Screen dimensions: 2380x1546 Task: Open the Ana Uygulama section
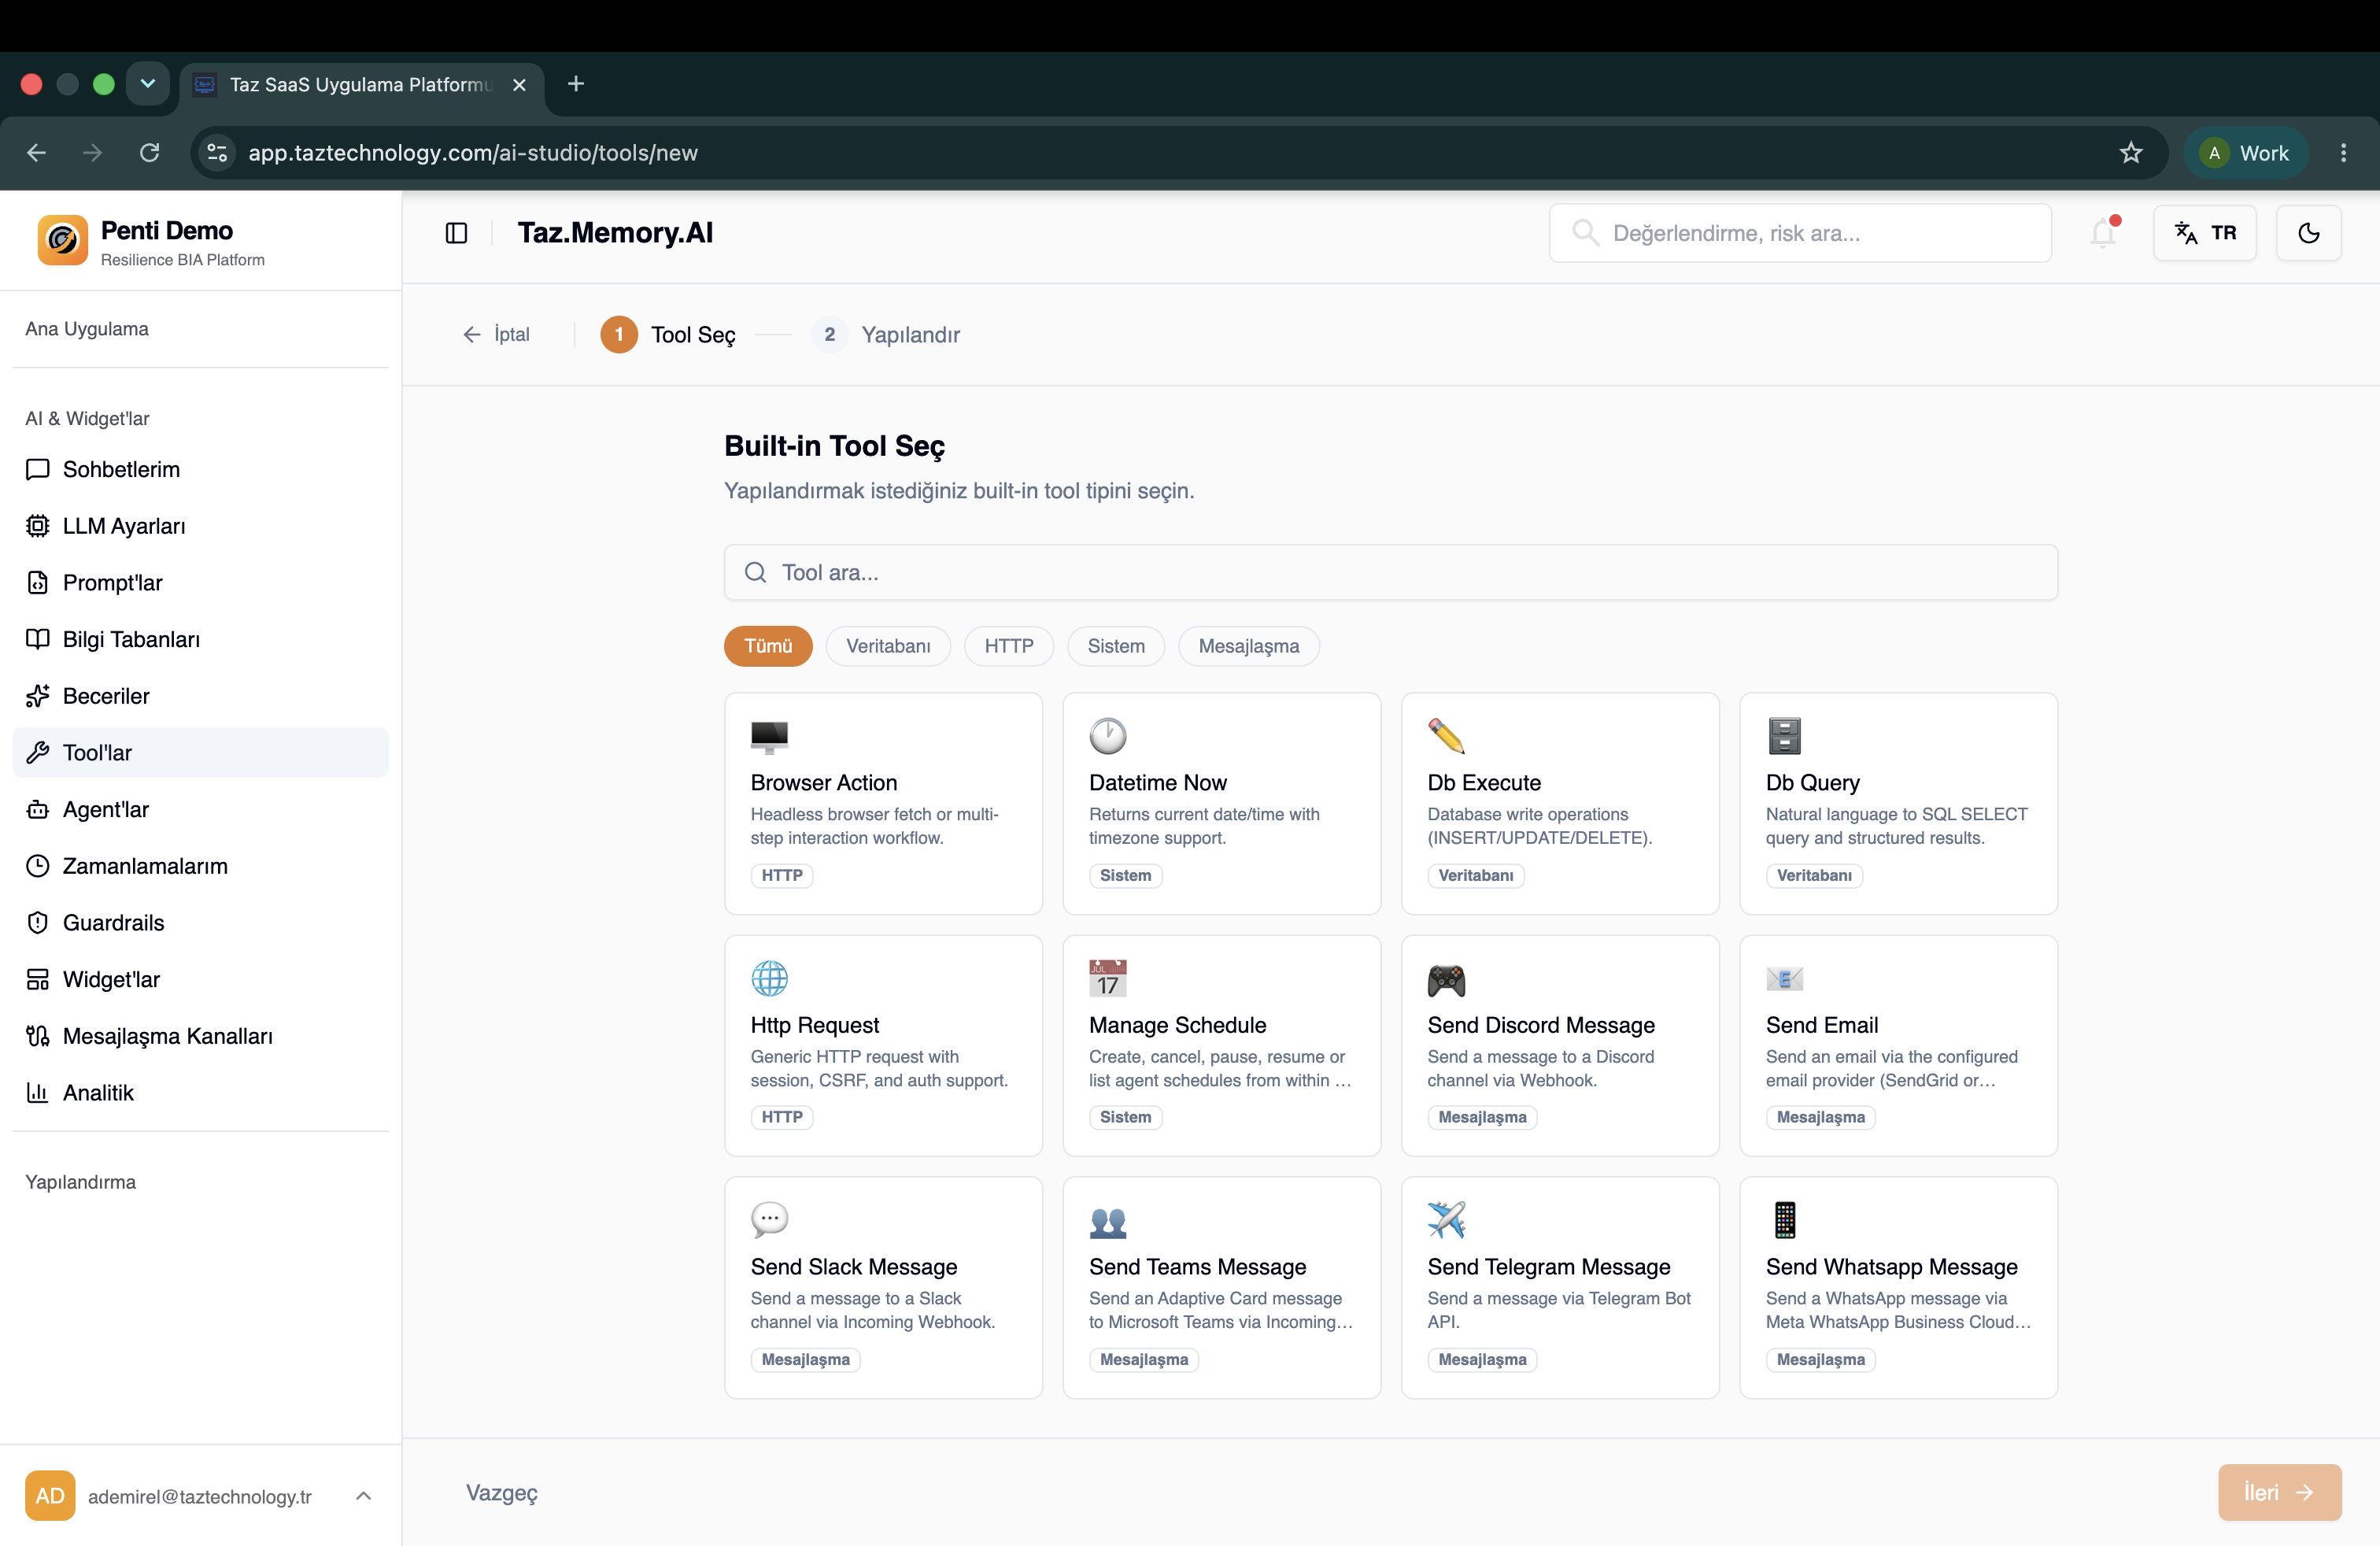click(87, 329)
